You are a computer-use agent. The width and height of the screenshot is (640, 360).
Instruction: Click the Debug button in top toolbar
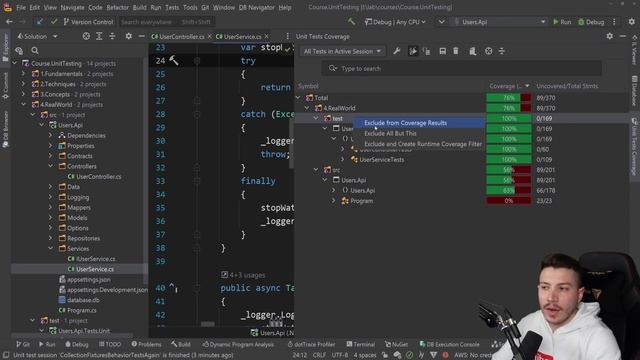tap(591, 22)
